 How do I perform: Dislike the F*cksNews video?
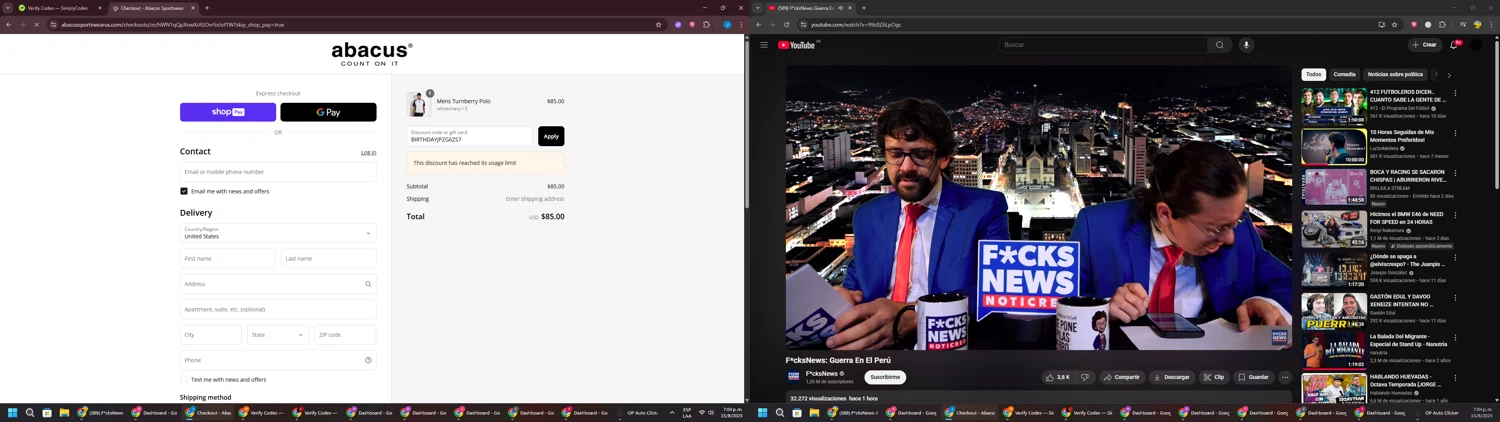pos(1084,377)
